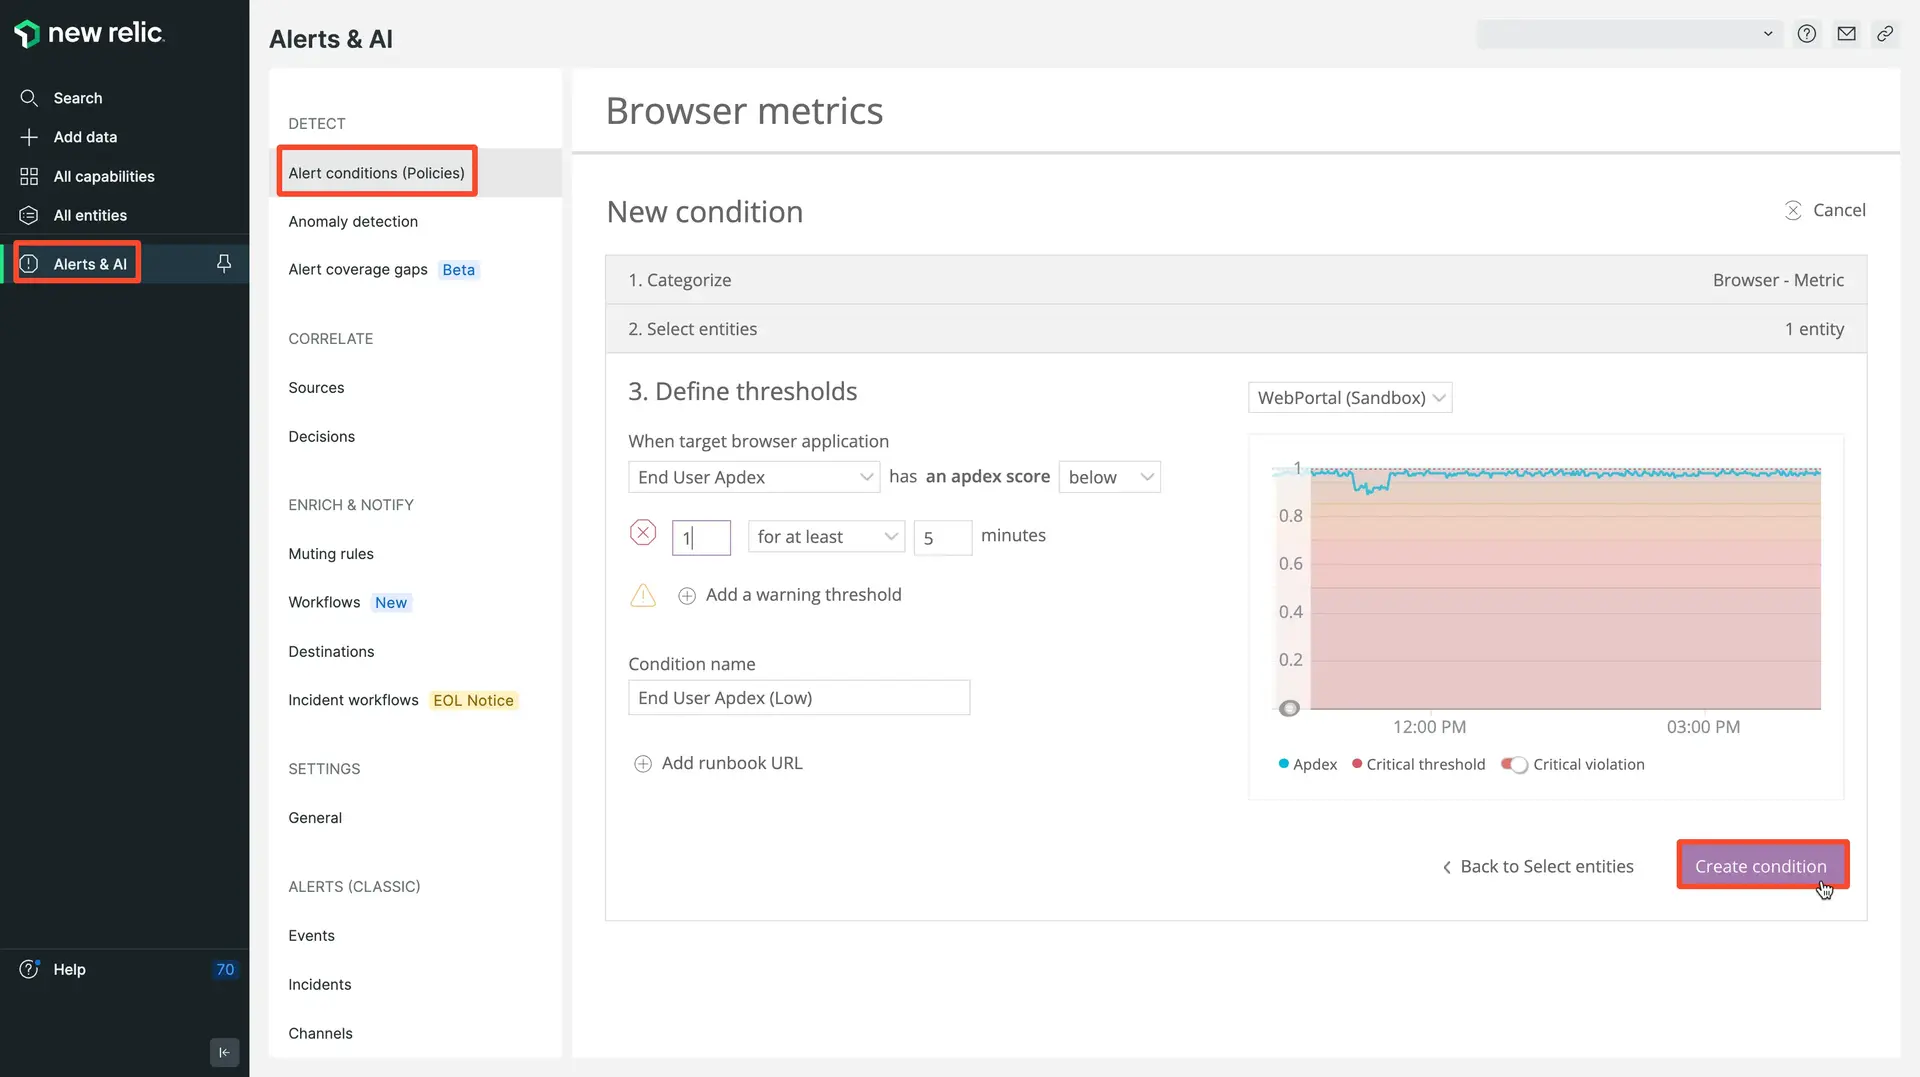Screen dimensions: 1920x1077
Task: Open Anomaly detection page
Action: (x=353, y=221)
